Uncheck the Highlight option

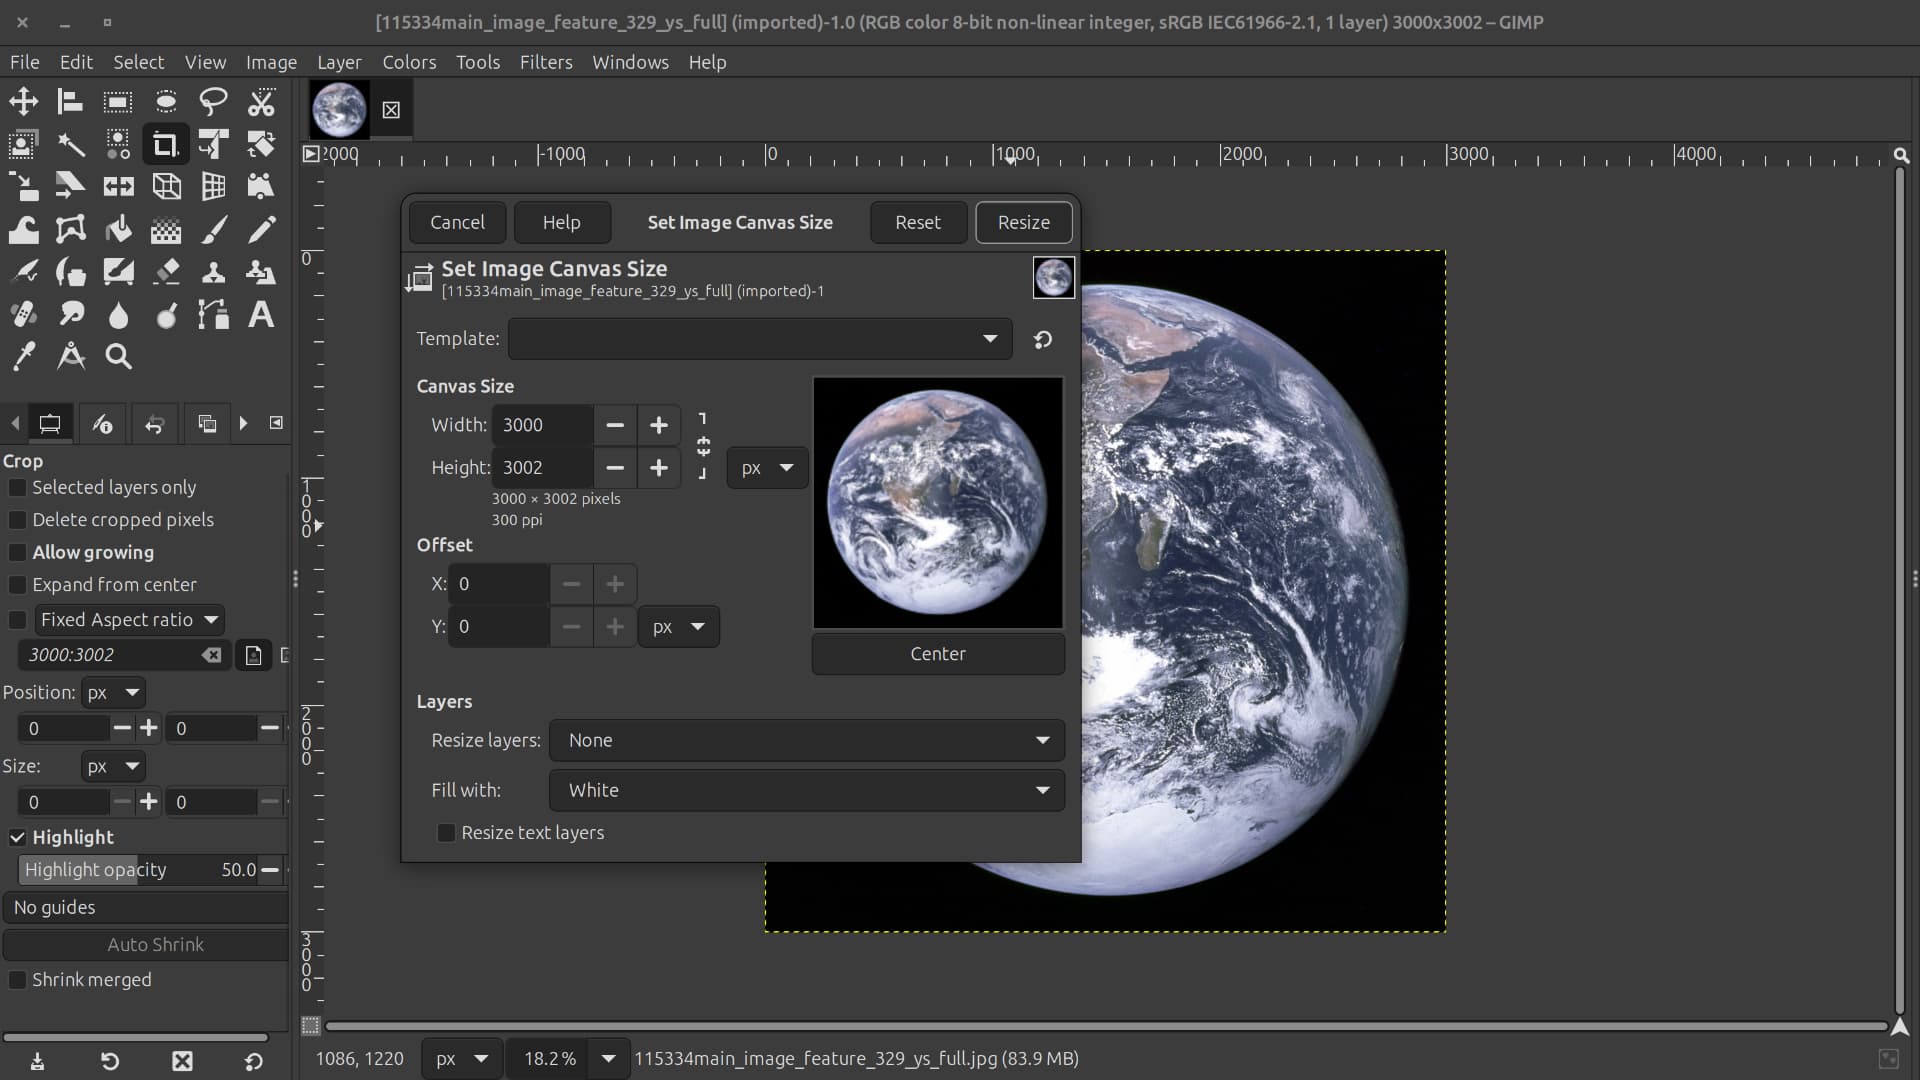point(17,837)
